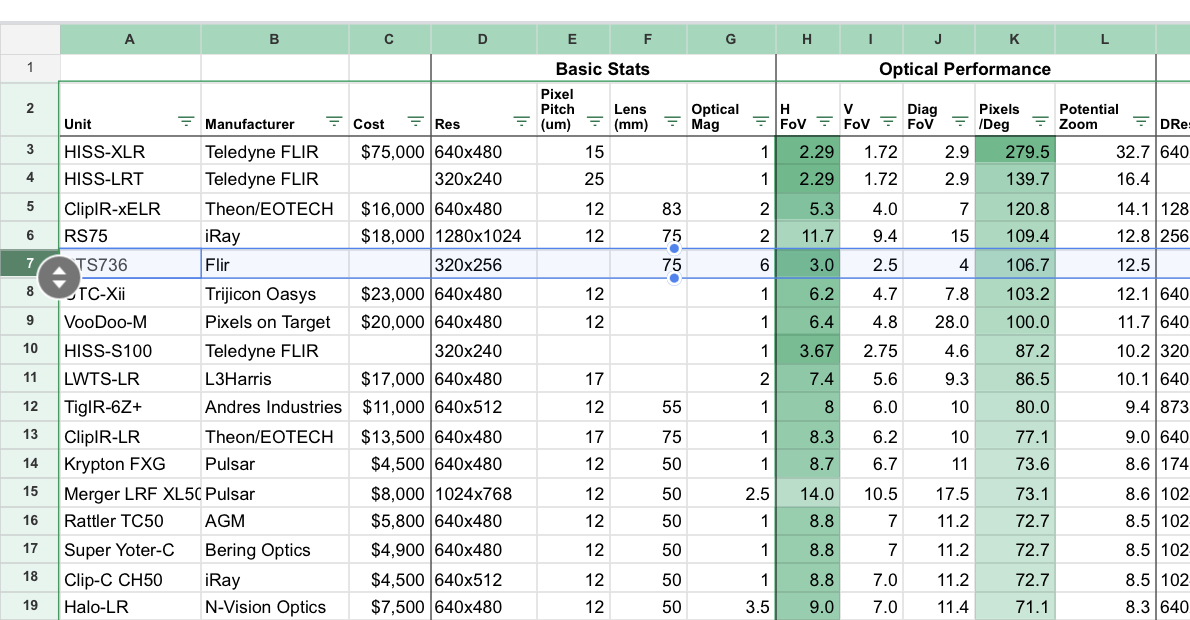Select the HISS-XLR unit cell
Image resolution: width=1190 pixels, height=620 pixels.
(x=130, y=152)
